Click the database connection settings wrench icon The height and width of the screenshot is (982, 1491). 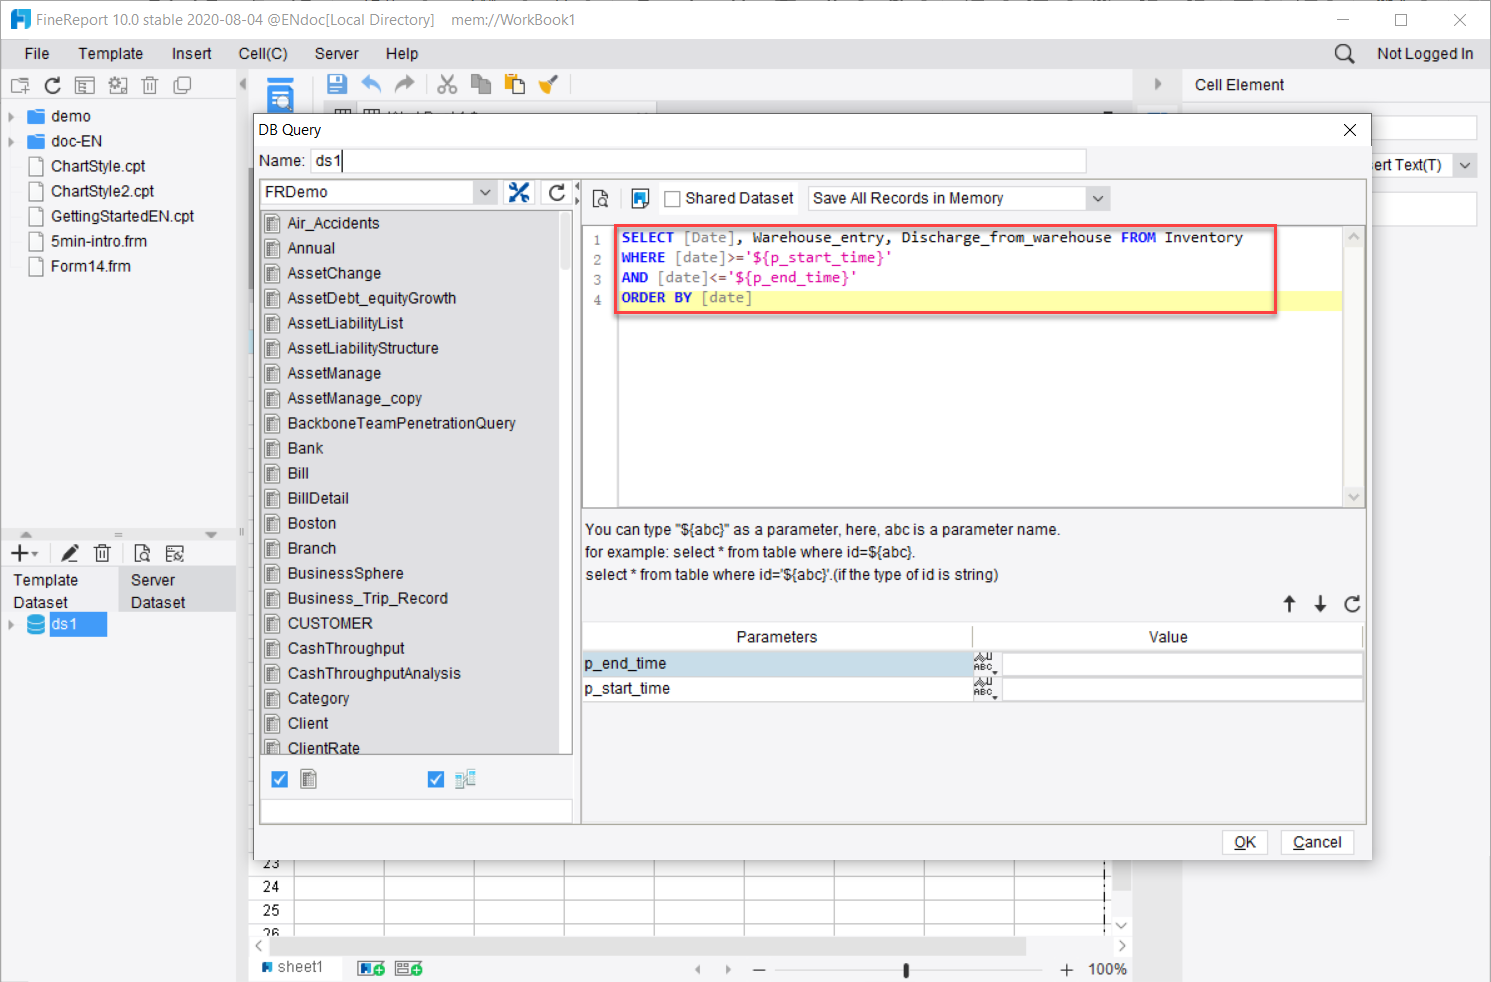tap(519, 191)
